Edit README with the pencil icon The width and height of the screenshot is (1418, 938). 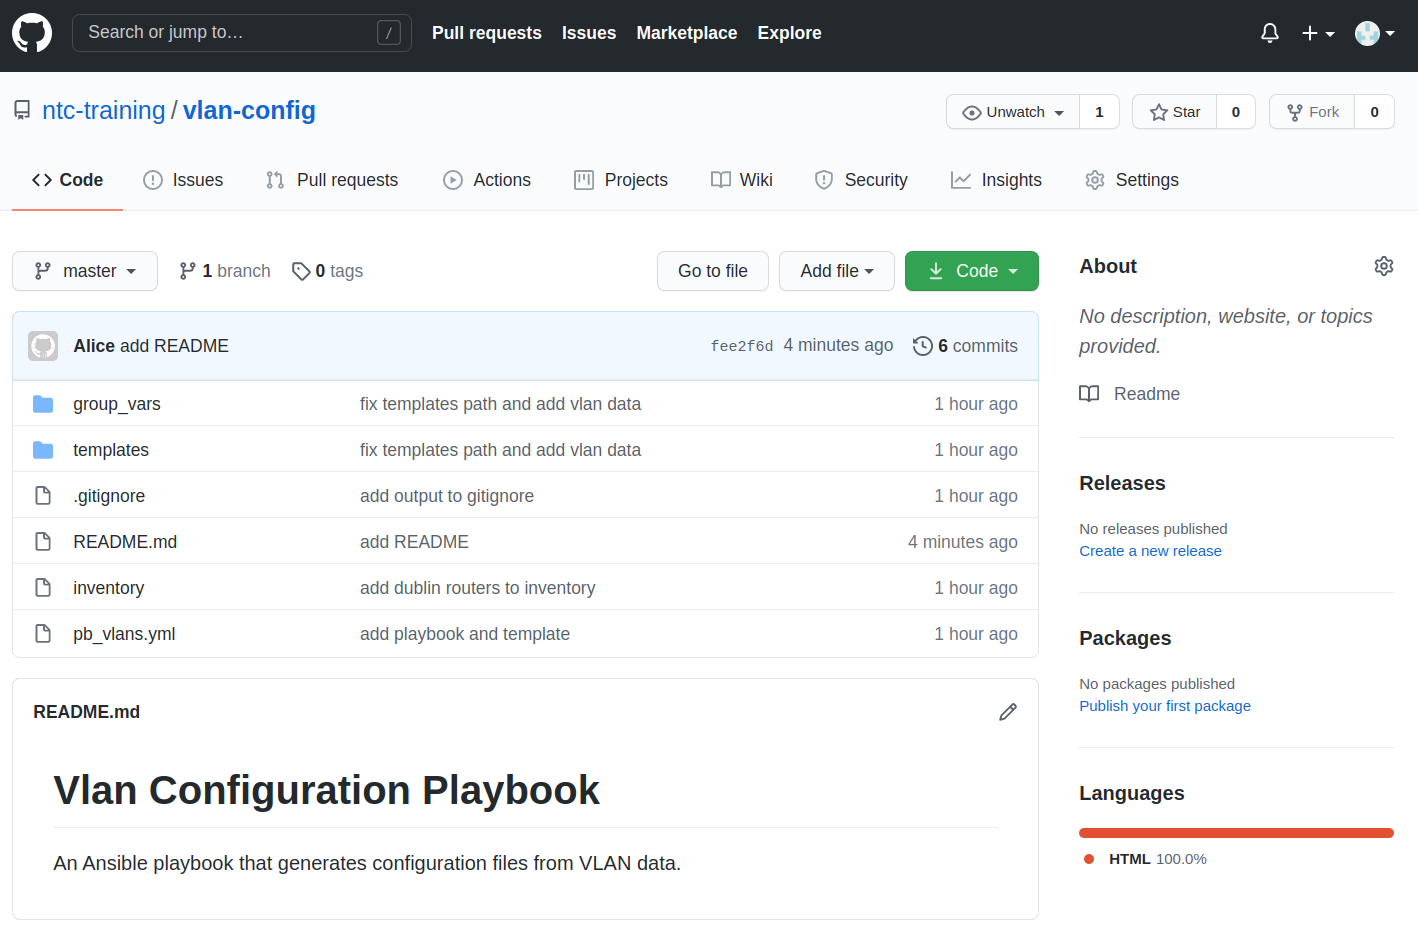[1007, 712]
